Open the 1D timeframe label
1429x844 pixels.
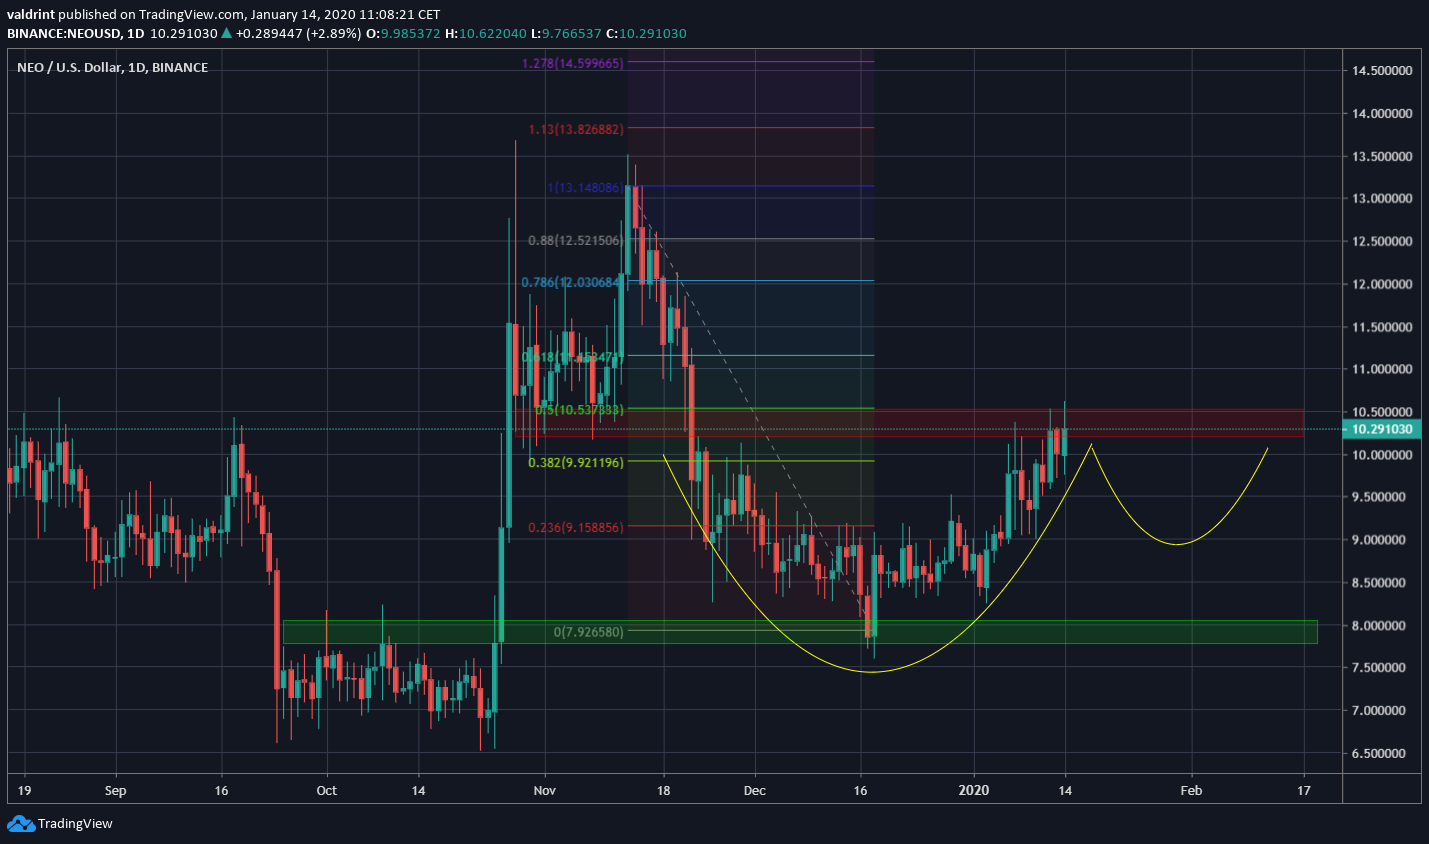134,33
